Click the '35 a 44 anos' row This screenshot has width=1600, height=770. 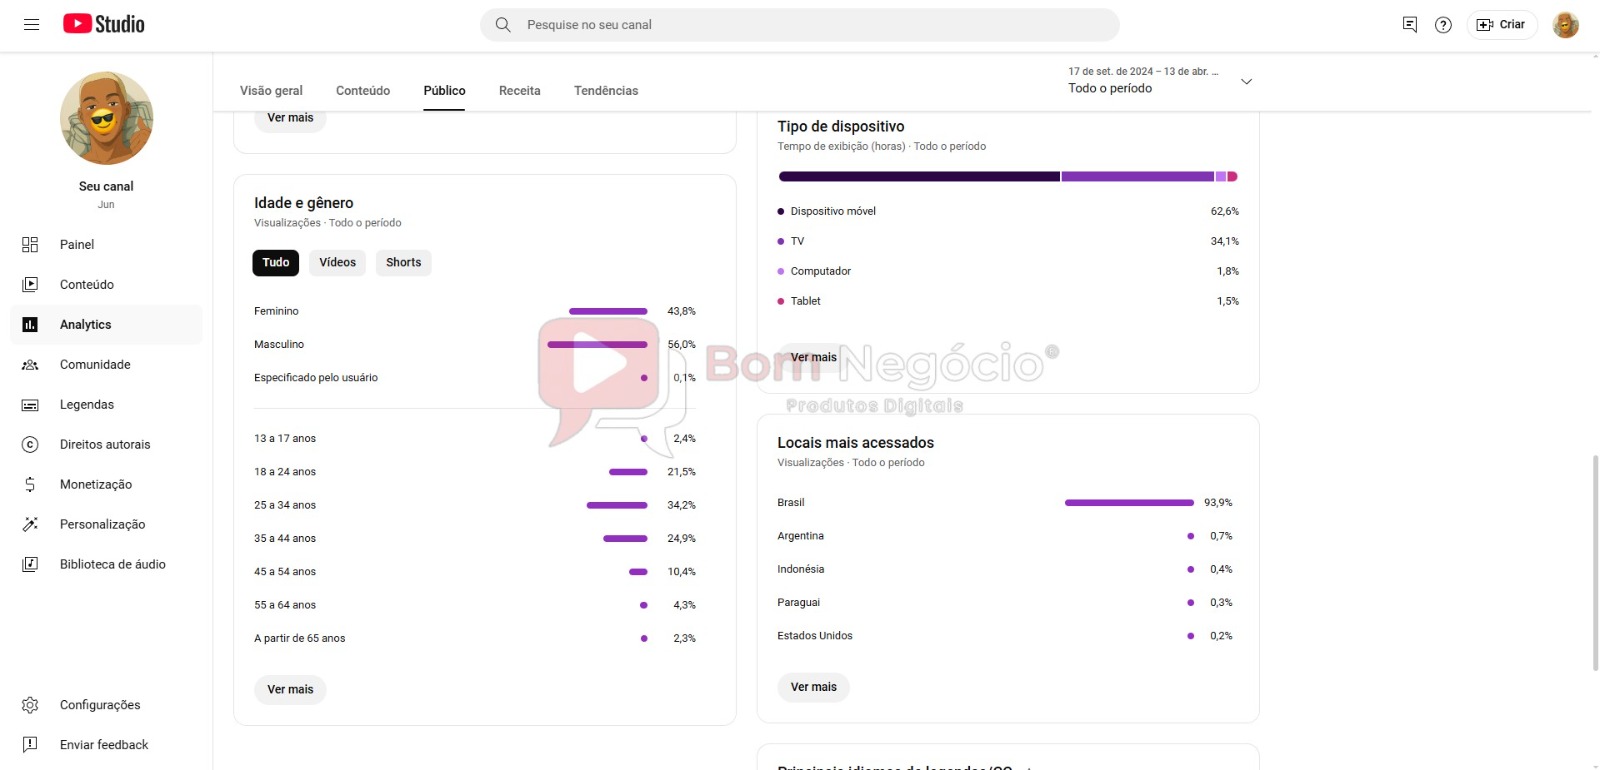[475, 539]
